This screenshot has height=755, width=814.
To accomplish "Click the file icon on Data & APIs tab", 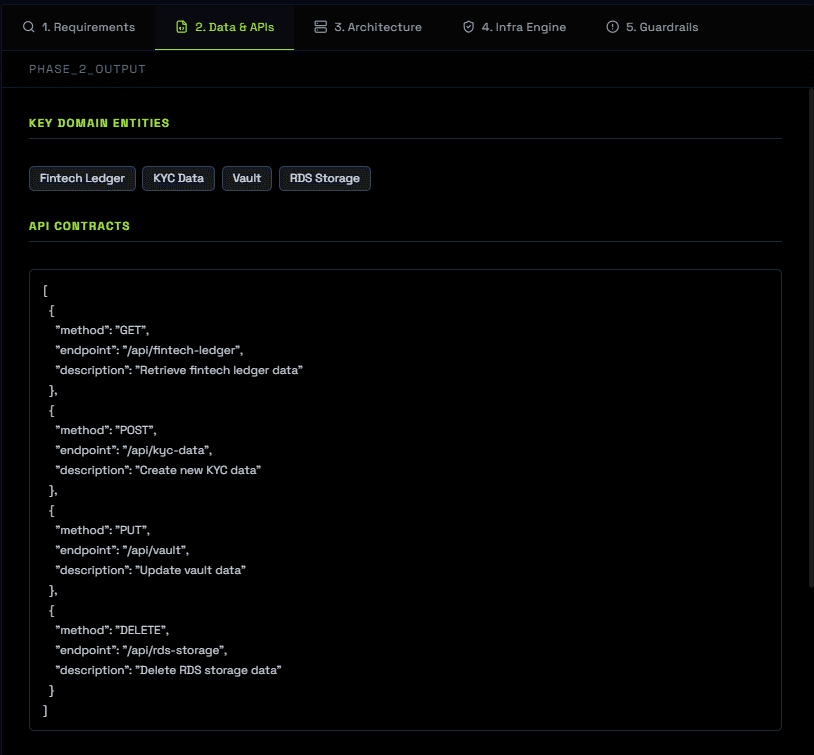I will pyautogui.click(x=180, y=27).
